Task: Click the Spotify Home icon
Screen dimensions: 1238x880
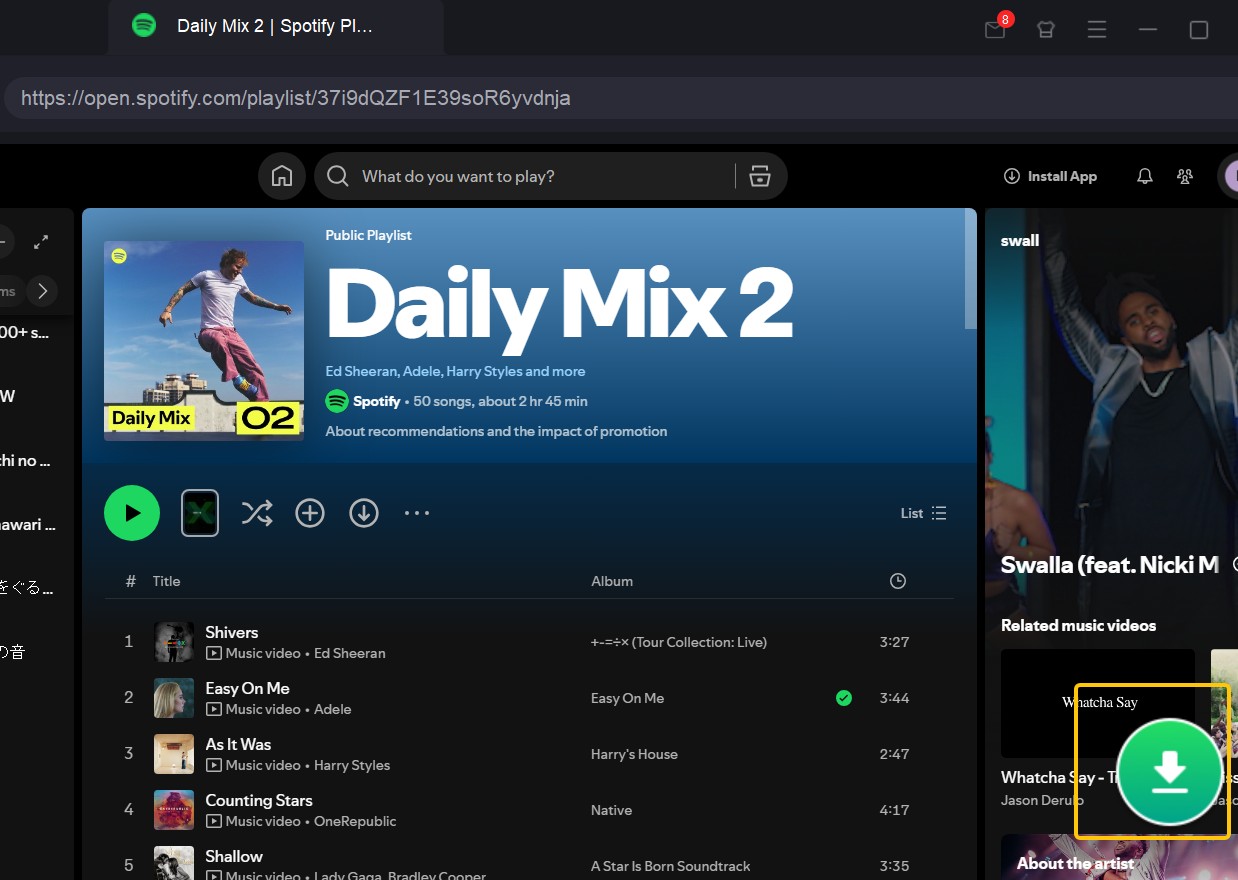Action: [282, 176]
